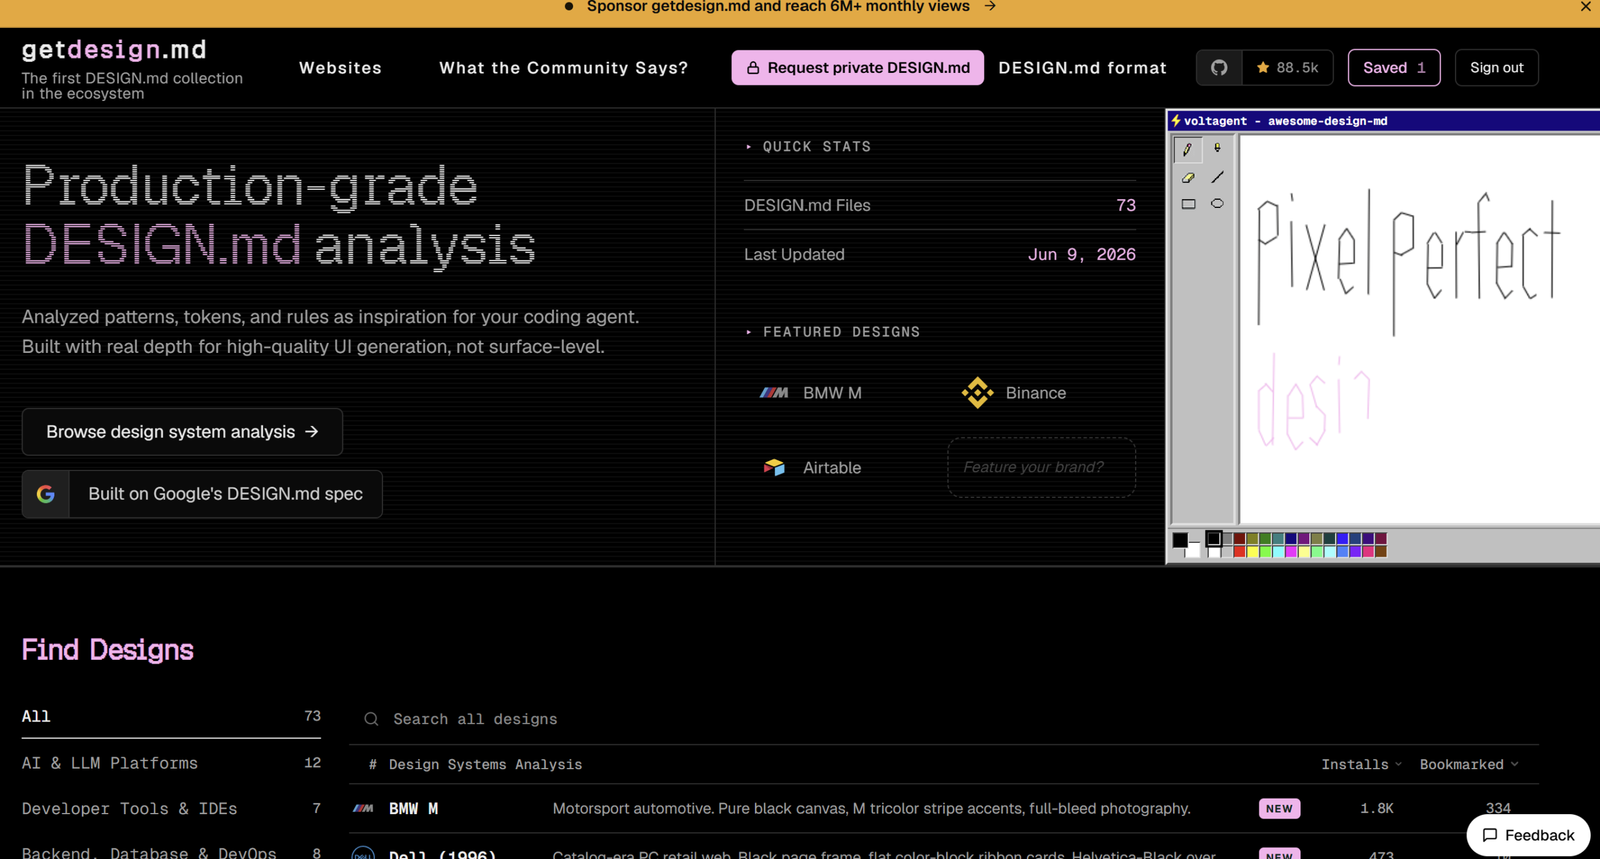Open DESIGN.md format nav link
Image resolution: width=1600 pixels, height=859 pixels.
(1083, 68)
